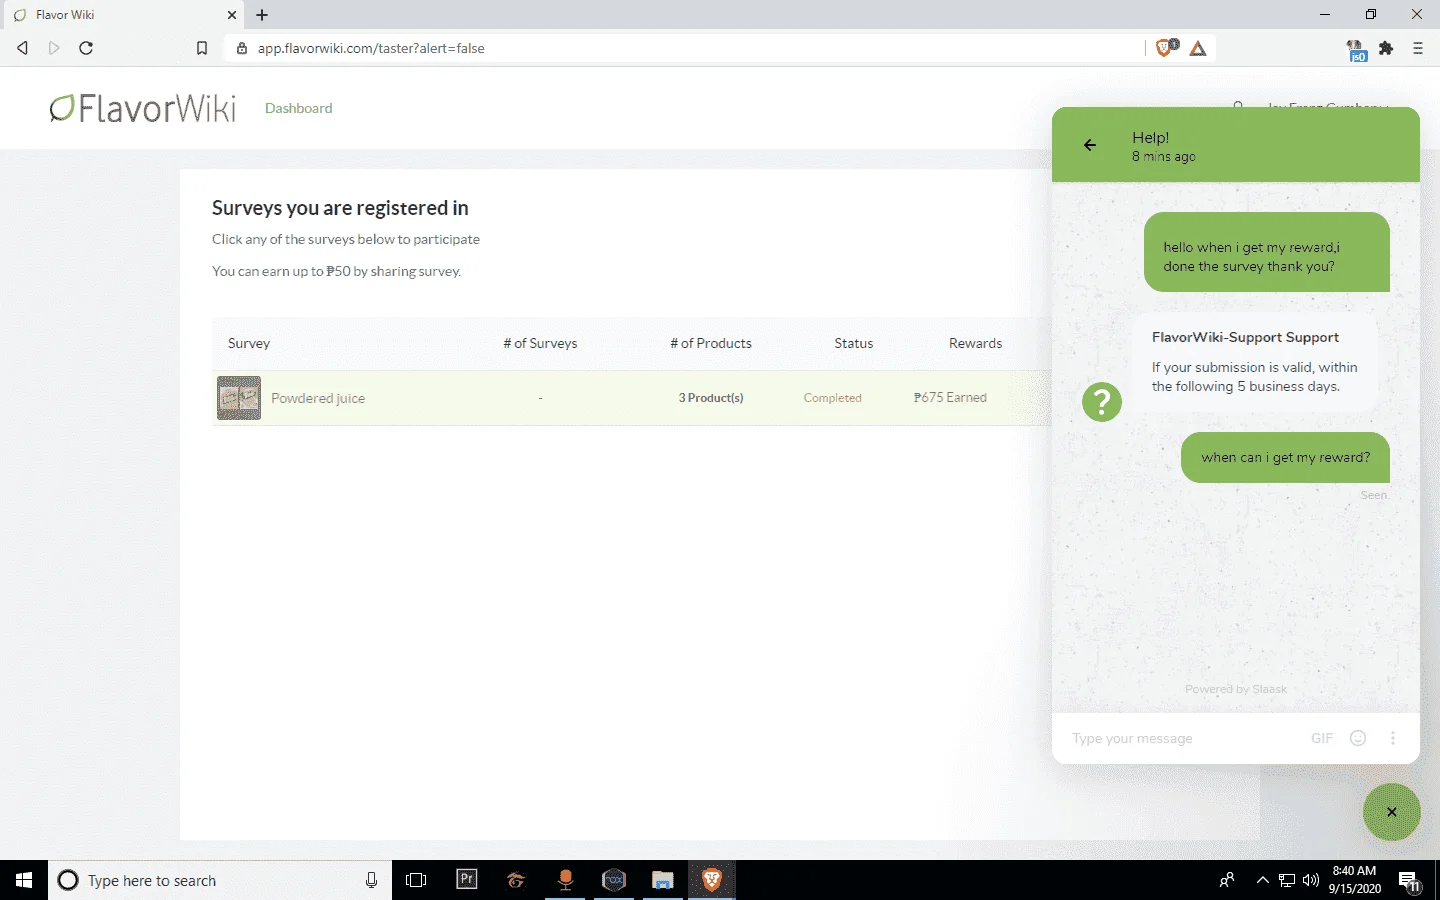Go back using browser back arrow
1440x900 pixels.
22,48
